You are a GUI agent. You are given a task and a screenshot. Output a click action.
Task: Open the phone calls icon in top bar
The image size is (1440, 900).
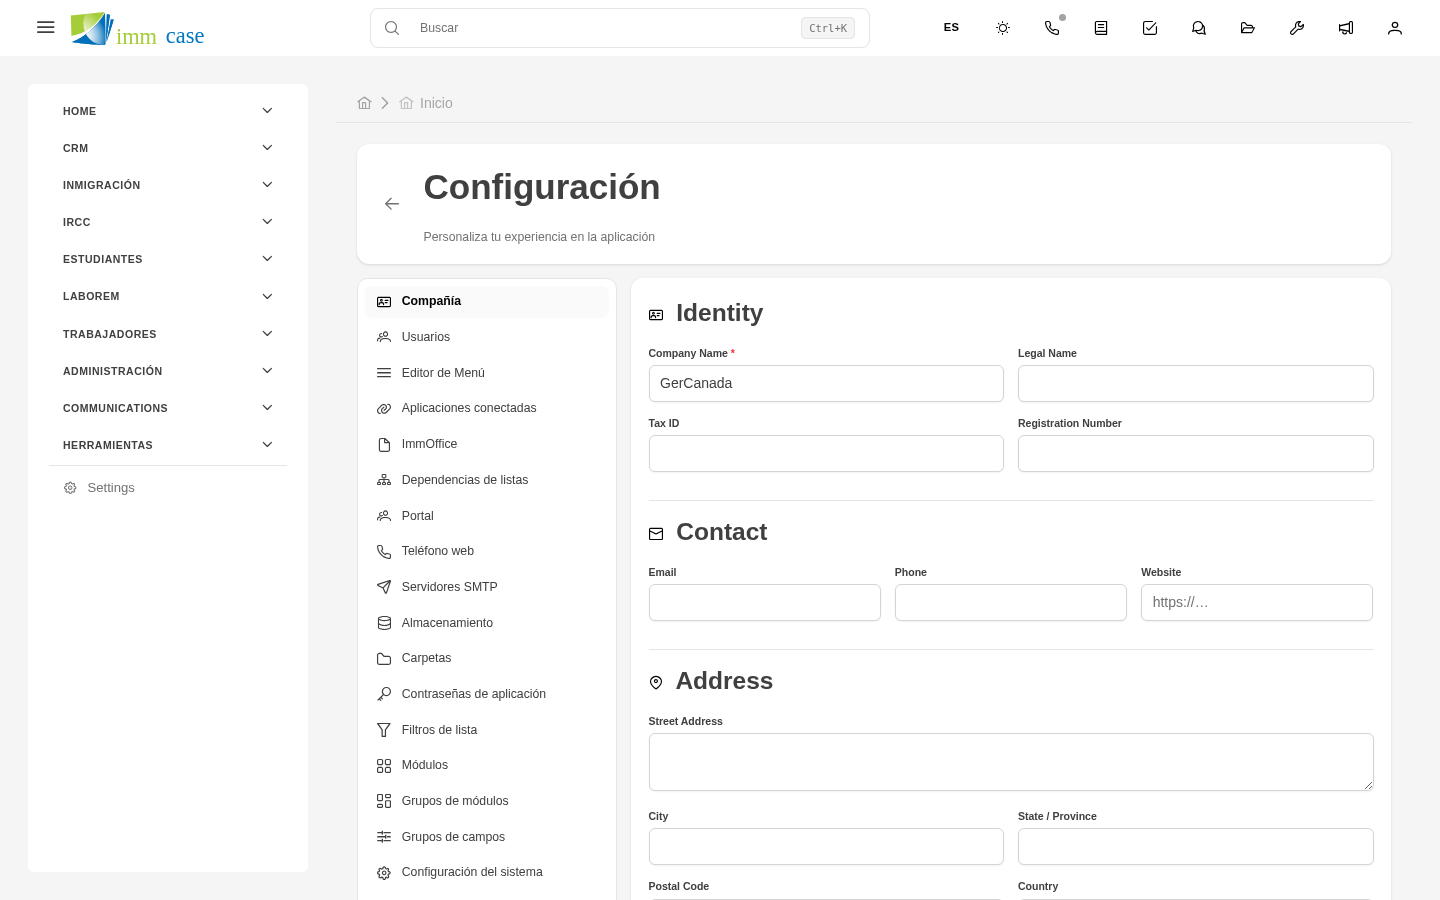pyautogui.click(x=1052, y=28)
